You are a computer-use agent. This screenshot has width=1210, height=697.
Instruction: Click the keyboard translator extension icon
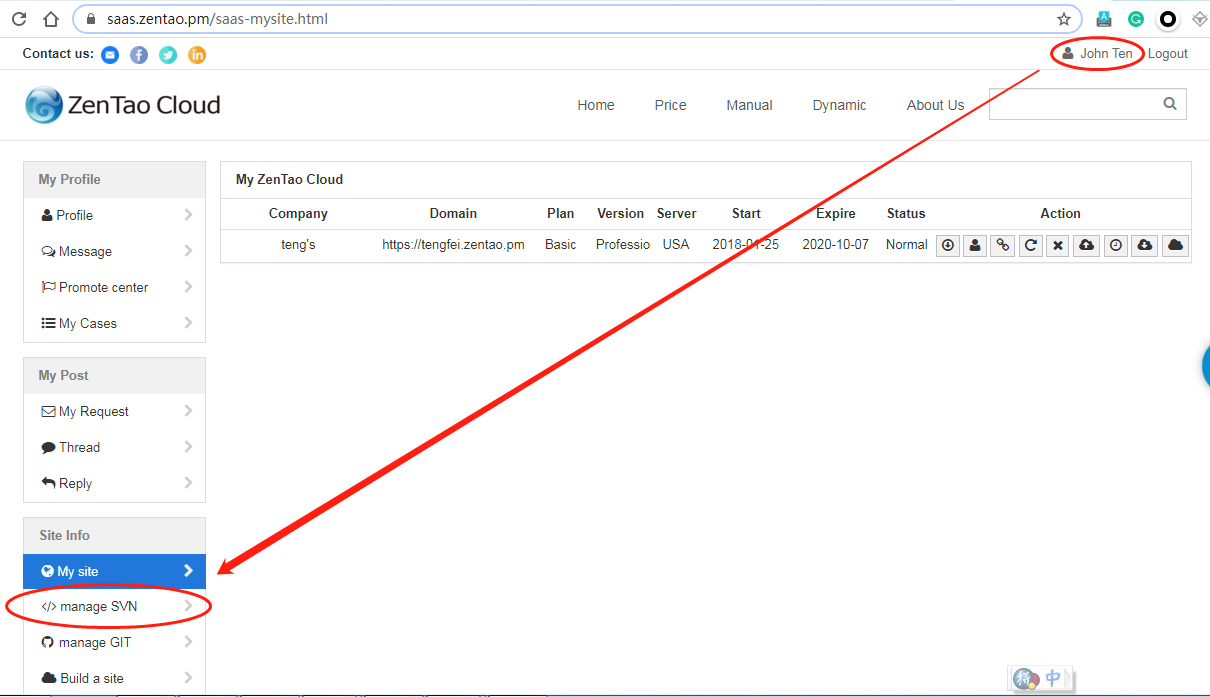click(x=1104, y=19)
